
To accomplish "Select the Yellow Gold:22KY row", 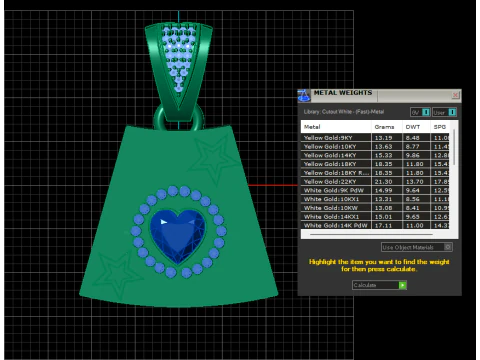I will [375, 182].
